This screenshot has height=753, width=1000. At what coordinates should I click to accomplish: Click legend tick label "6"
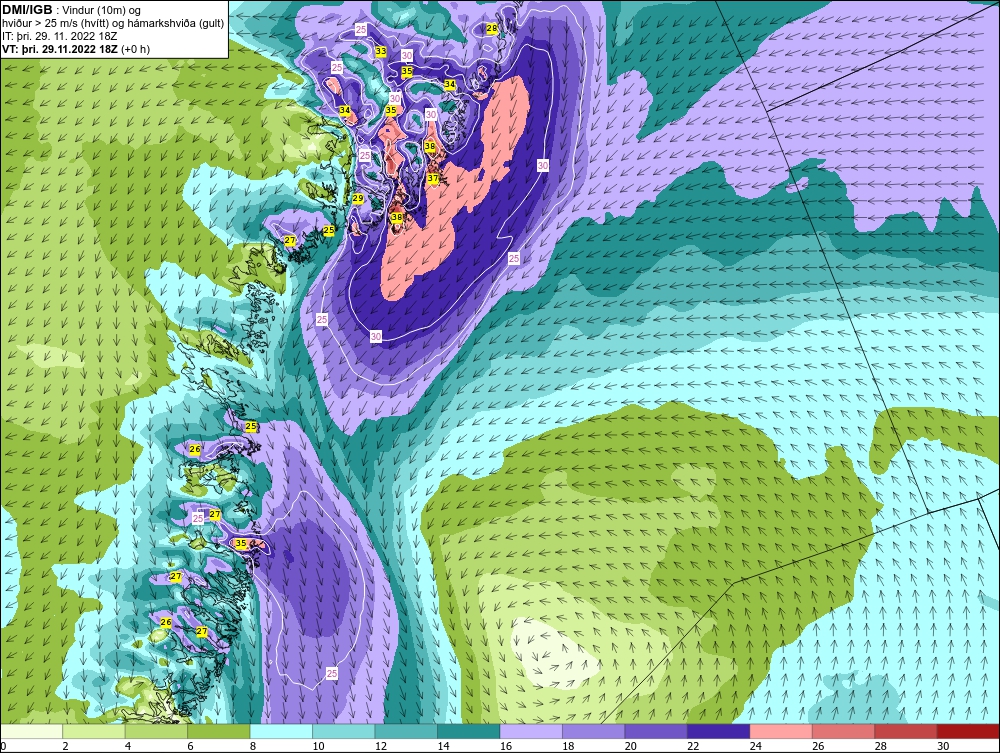pyautogui.click(x=191, y=746)
